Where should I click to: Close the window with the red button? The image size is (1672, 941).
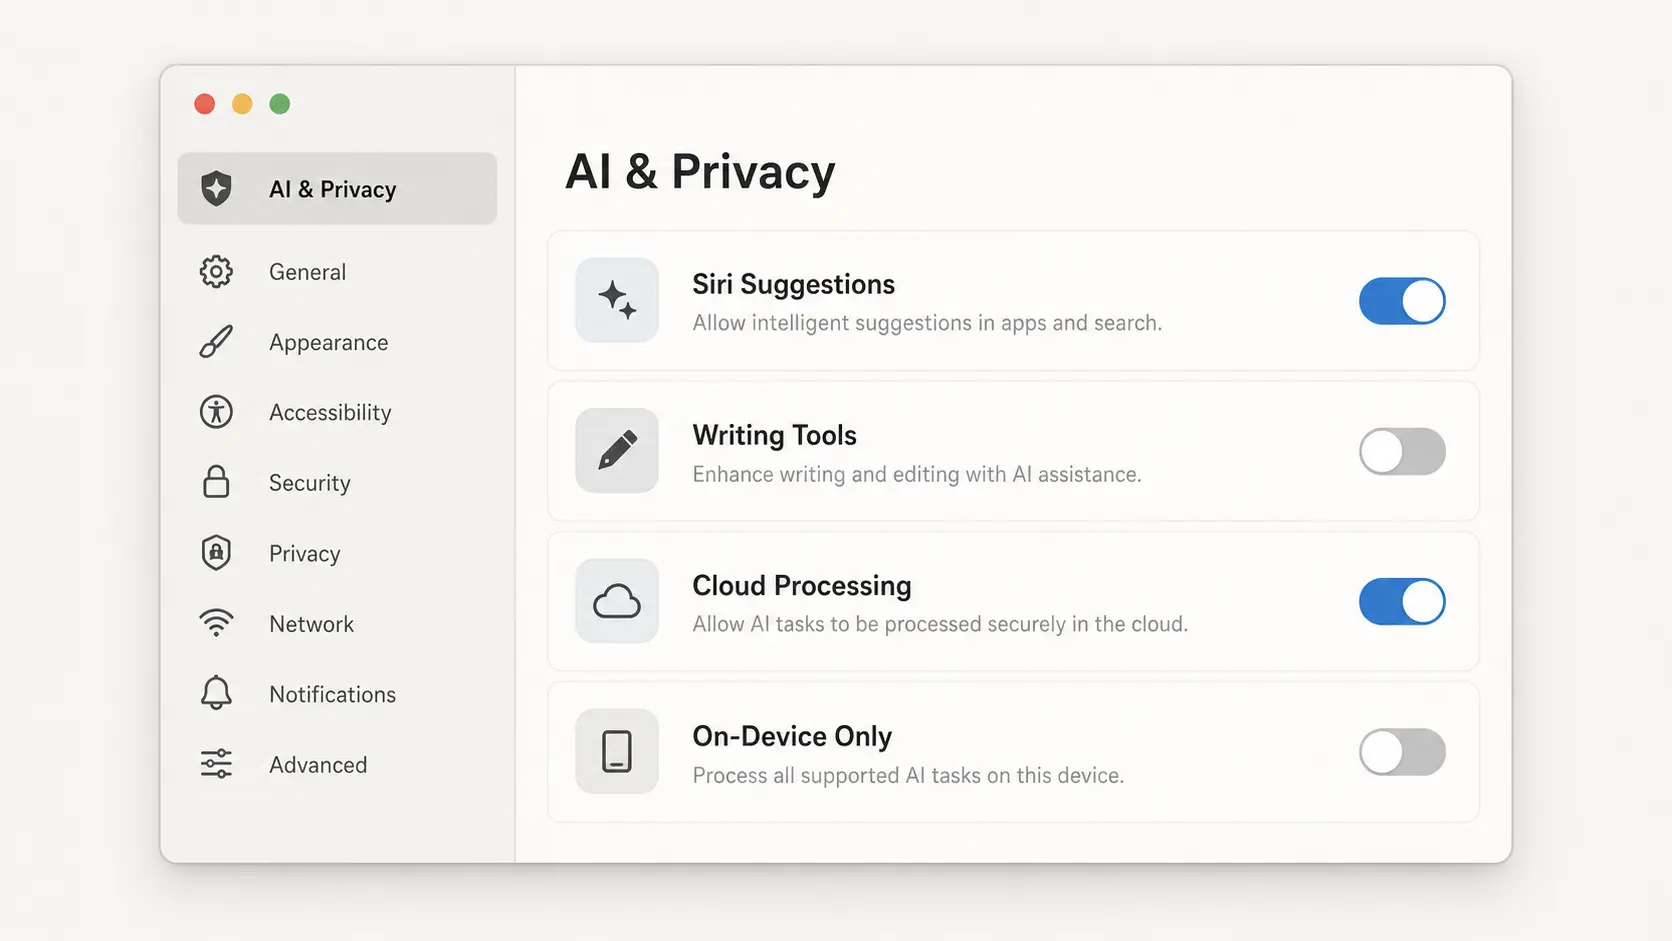(x=205, y=104)
